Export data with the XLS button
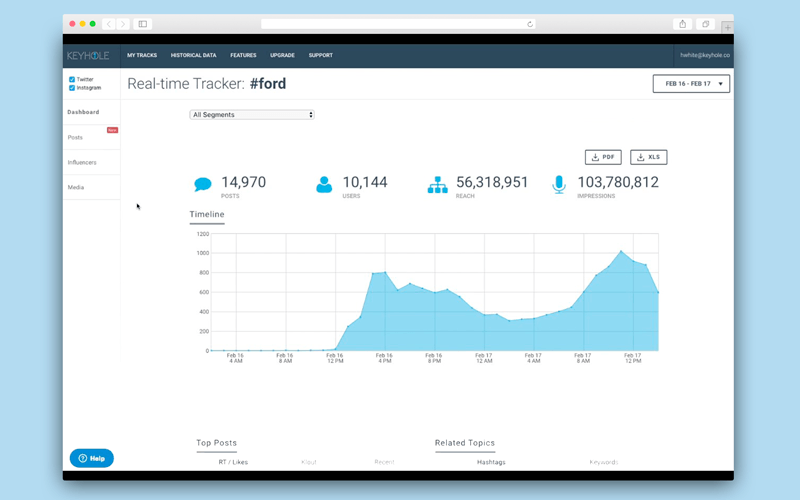 (x=648, y=157)
